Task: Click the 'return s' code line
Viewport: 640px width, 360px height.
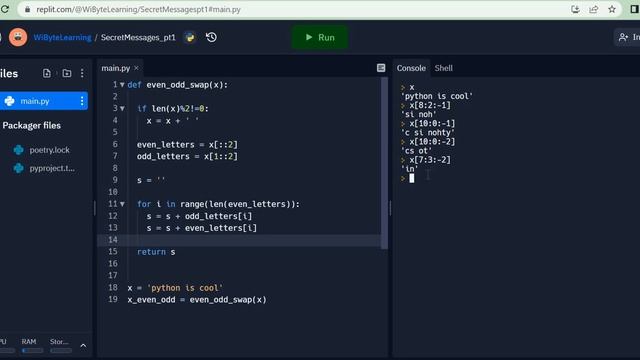Action: tap(156, 252)
